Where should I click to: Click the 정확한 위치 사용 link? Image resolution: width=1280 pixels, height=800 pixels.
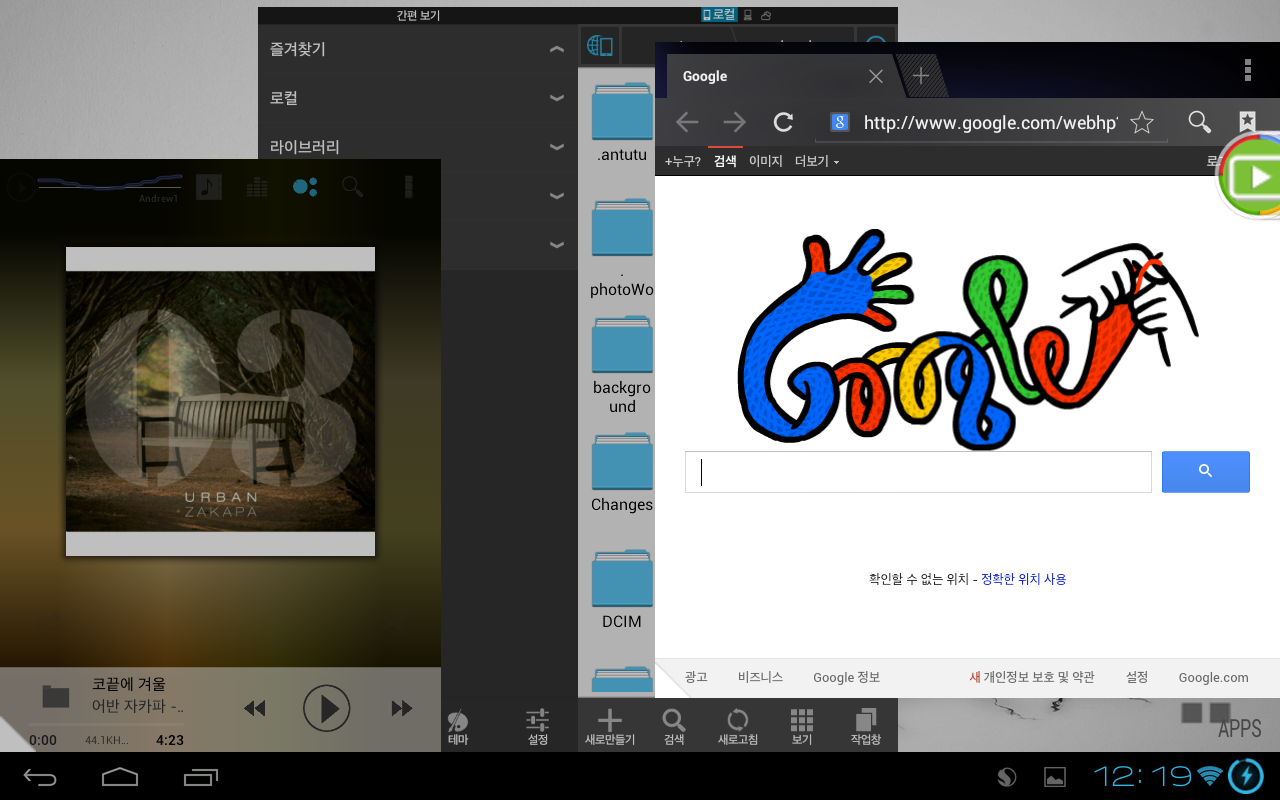coord(1023,579)
